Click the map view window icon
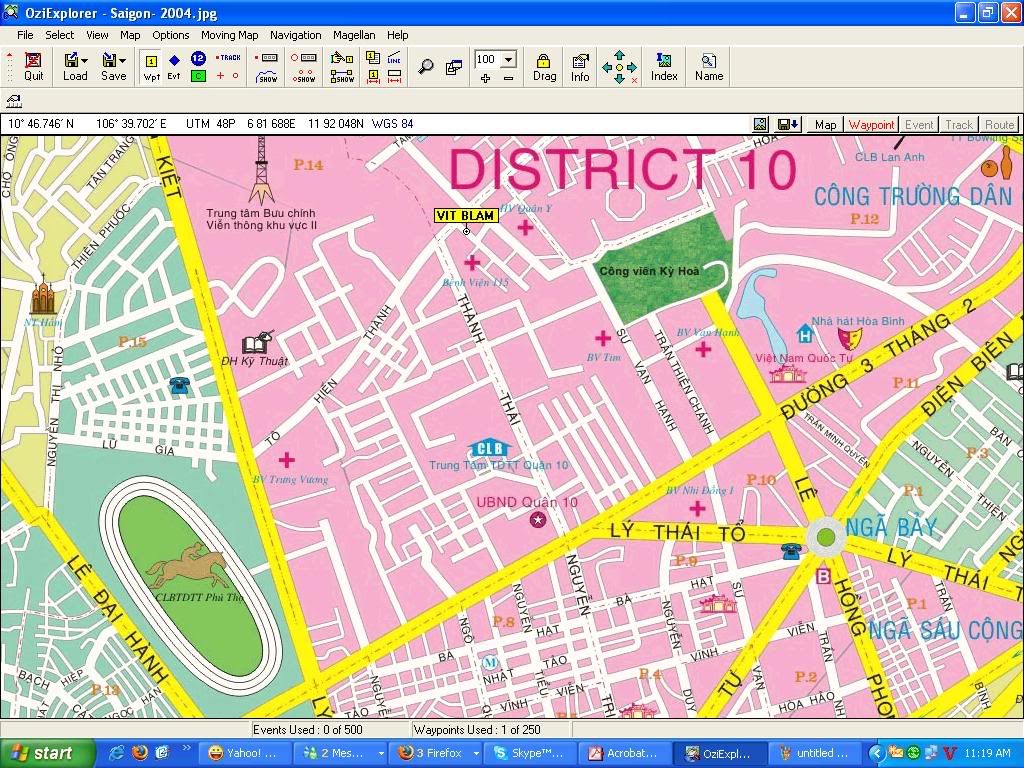Screen dimensions: 1024x768 (x=454, y=67)
